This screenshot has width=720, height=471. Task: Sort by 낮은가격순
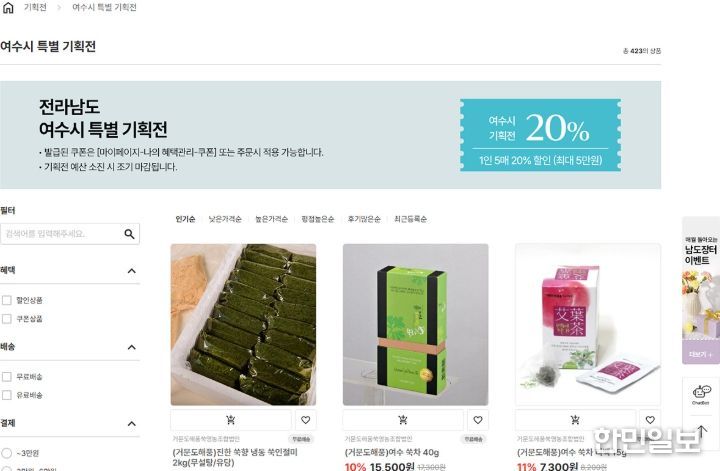[225, 219]
